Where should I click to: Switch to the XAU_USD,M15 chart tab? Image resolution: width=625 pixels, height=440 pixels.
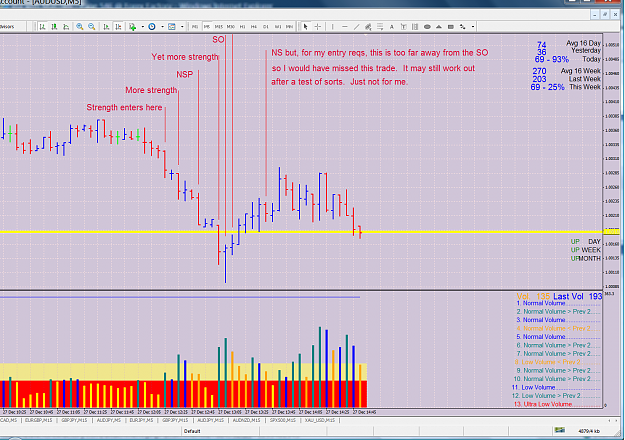pyautogui.click(x=320, y=420)
